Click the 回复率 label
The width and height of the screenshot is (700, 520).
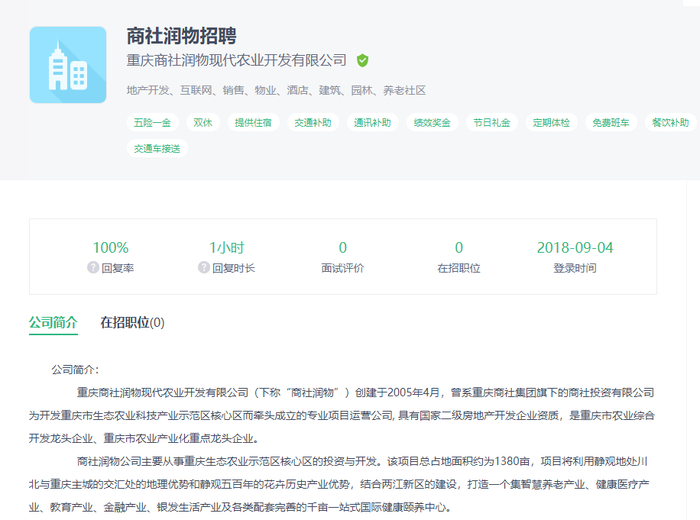tap(118, 268)
